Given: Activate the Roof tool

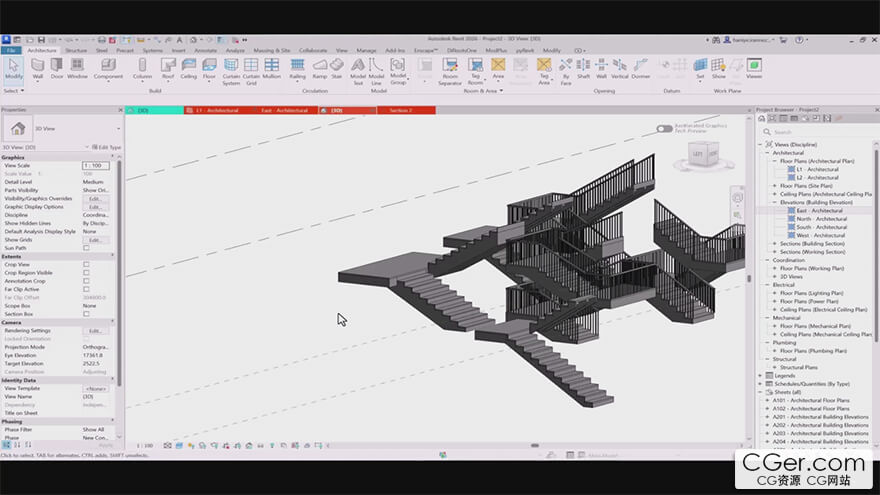Looking at the screenshot, I should tap(168, 68).
